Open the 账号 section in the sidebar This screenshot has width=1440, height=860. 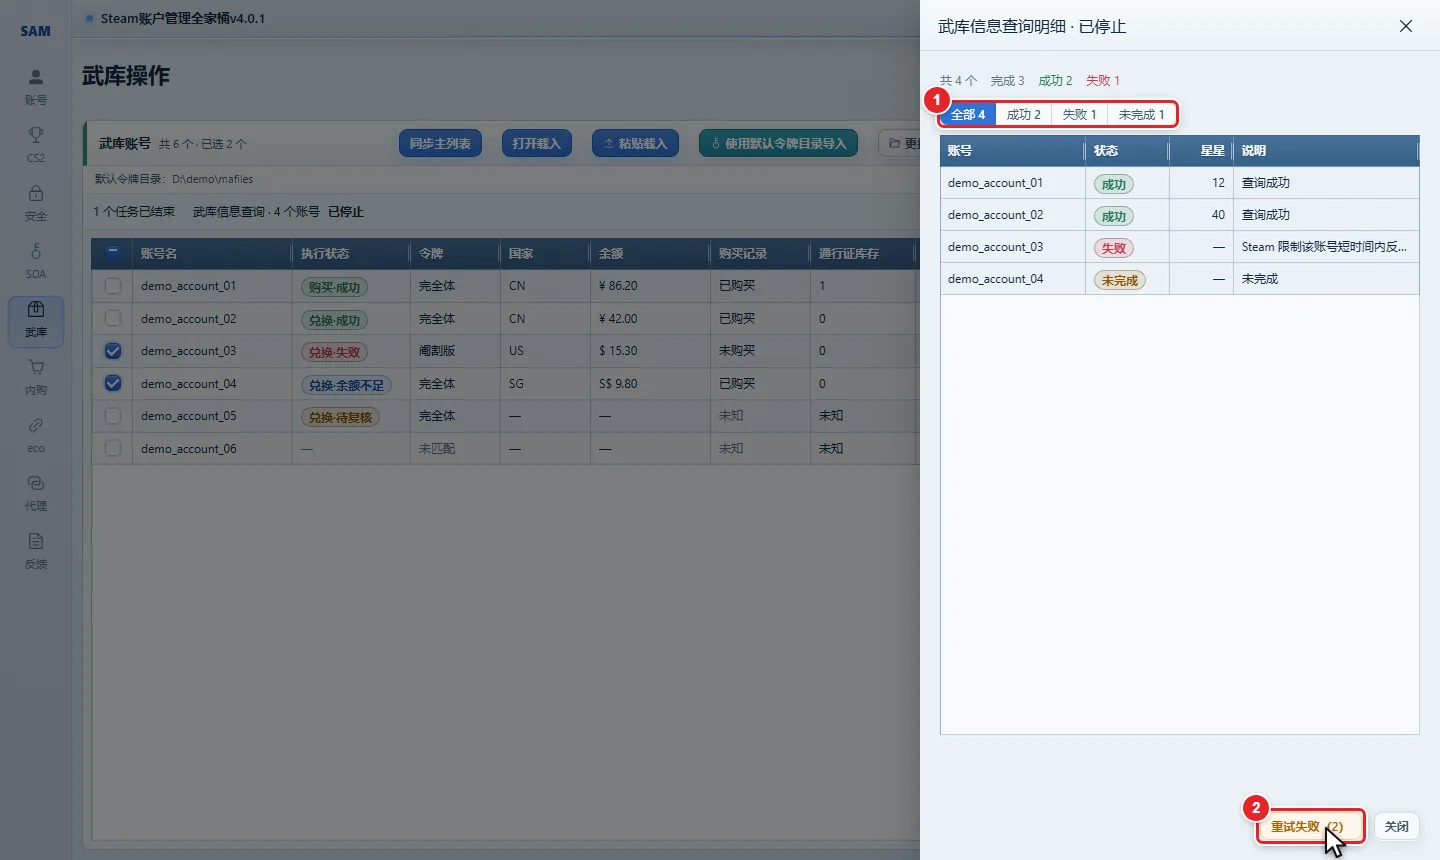click(36, 87)
